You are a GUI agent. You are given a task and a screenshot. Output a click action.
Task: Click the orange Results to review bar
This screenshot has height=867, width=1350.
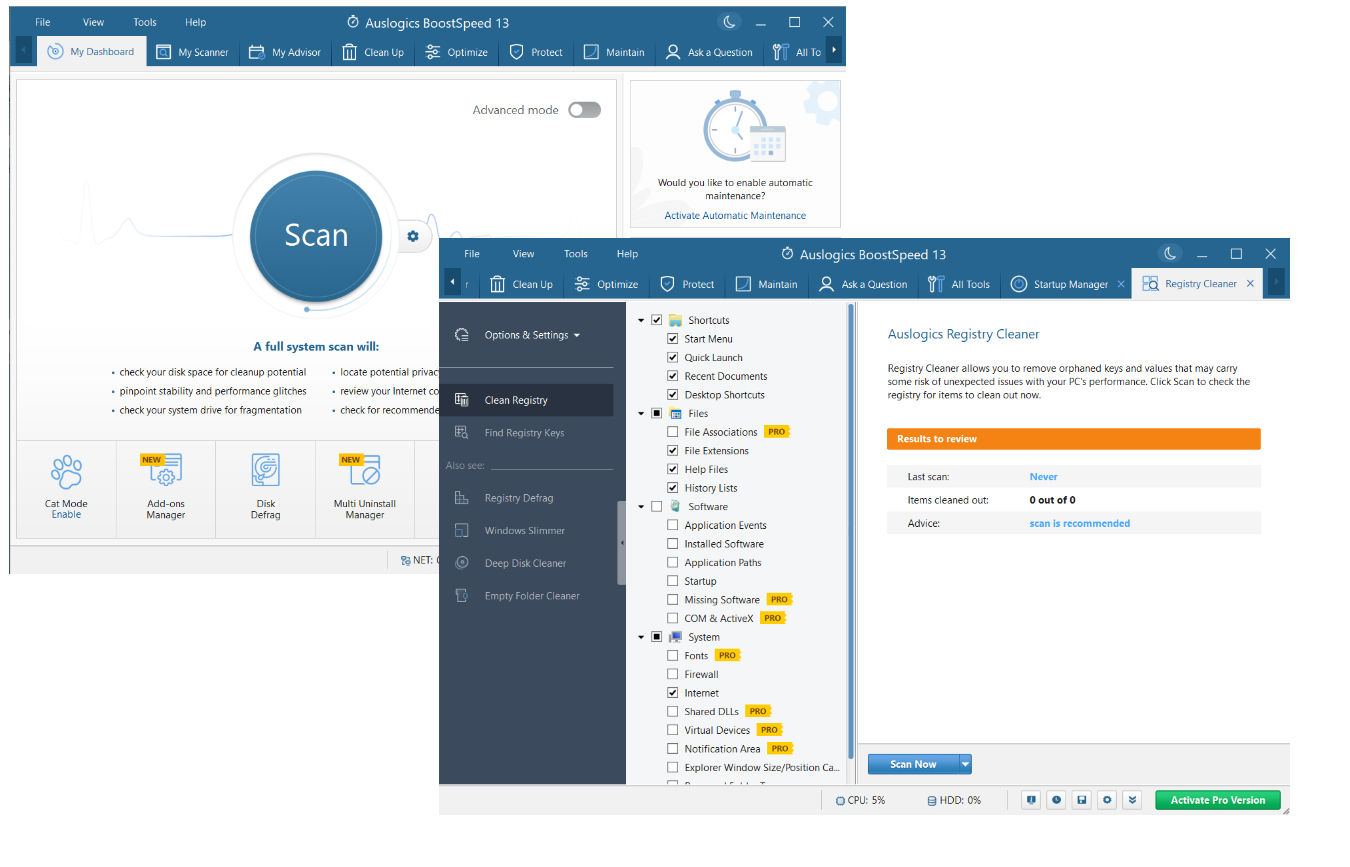(x=1074, y=439)
